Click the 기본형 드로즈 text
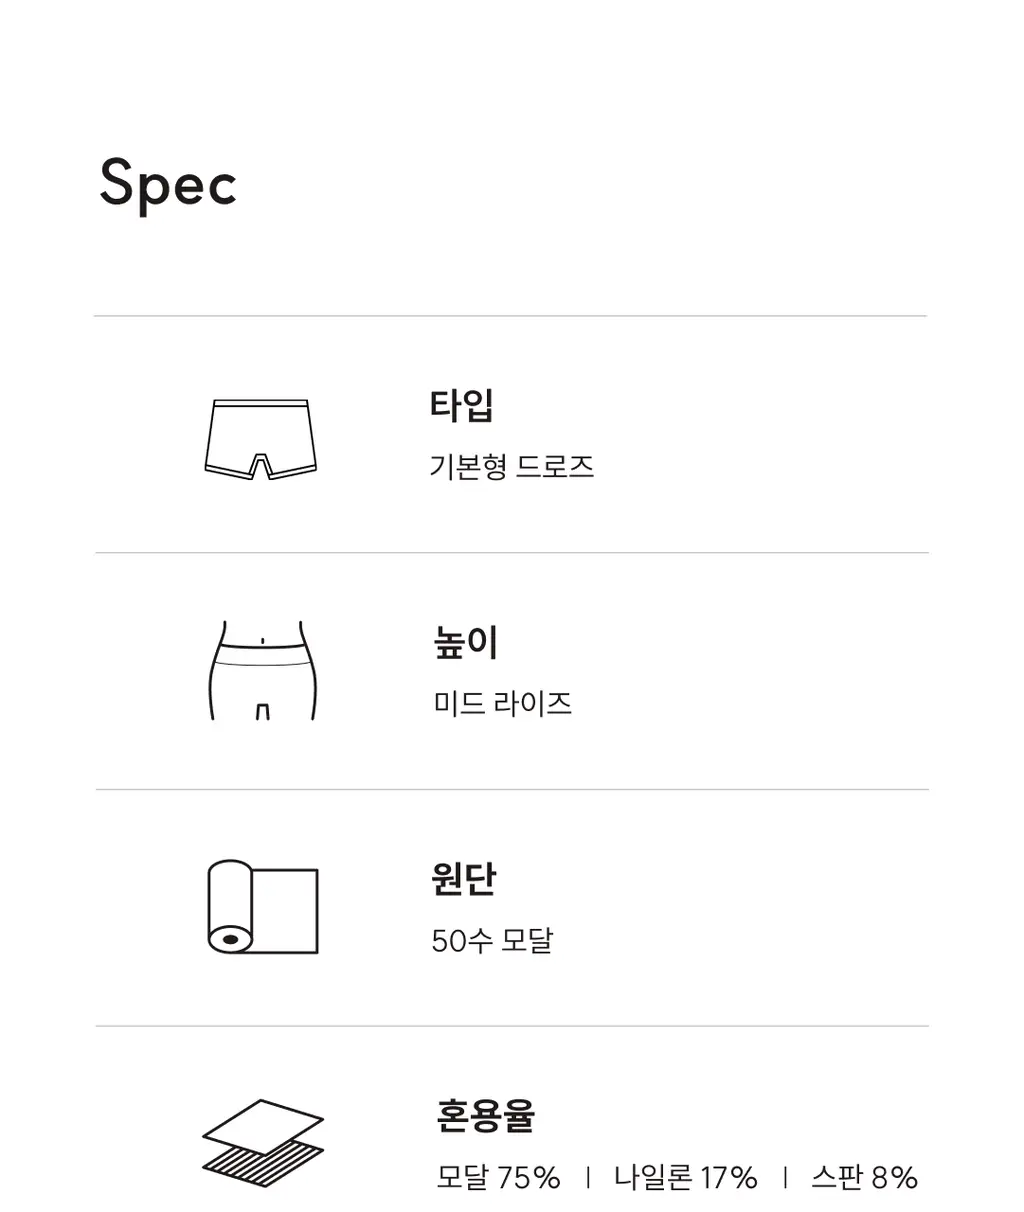Image resolution: width=1024 pixels, height=1212 pixels. click(x=512, y=467)
